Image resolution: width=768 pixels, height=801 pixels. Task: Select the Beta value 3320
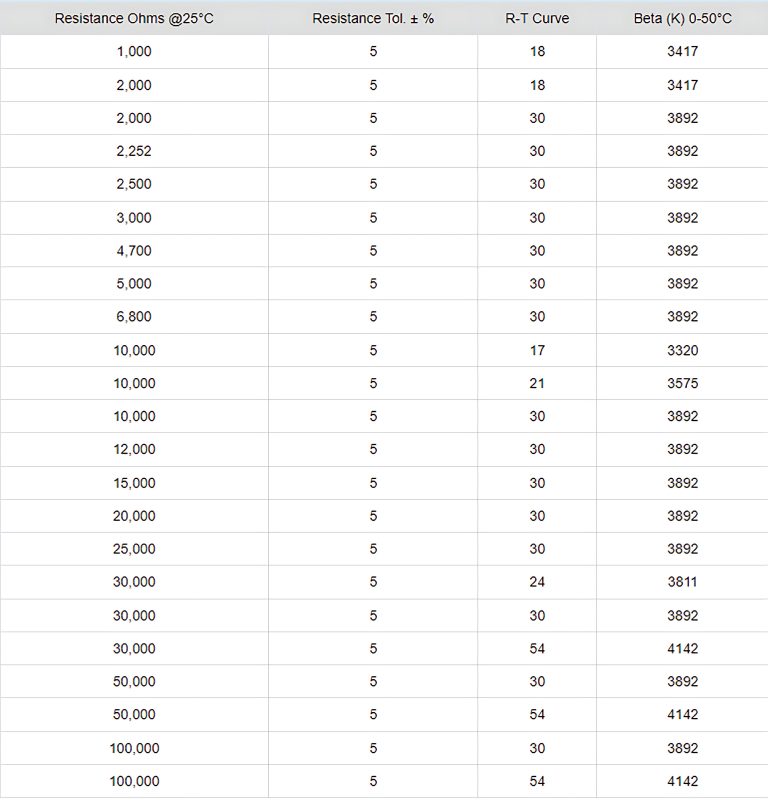(682, 350)
